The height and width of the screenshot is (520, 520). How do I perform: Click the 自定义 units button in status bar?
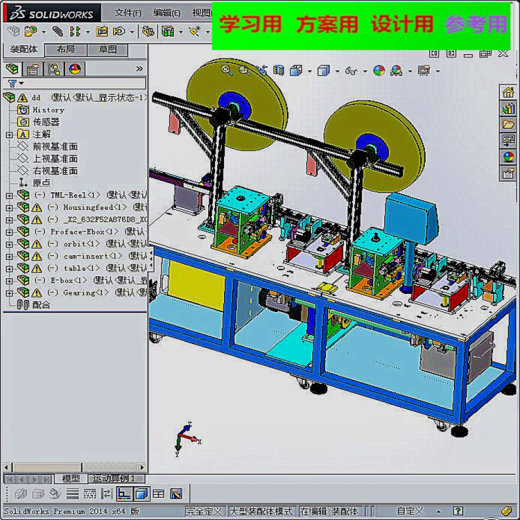coord(410,511)
